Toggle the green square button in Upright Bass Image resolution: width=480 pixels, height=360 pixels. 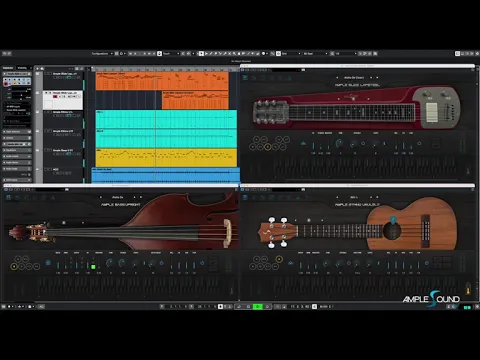click(93, 266)
